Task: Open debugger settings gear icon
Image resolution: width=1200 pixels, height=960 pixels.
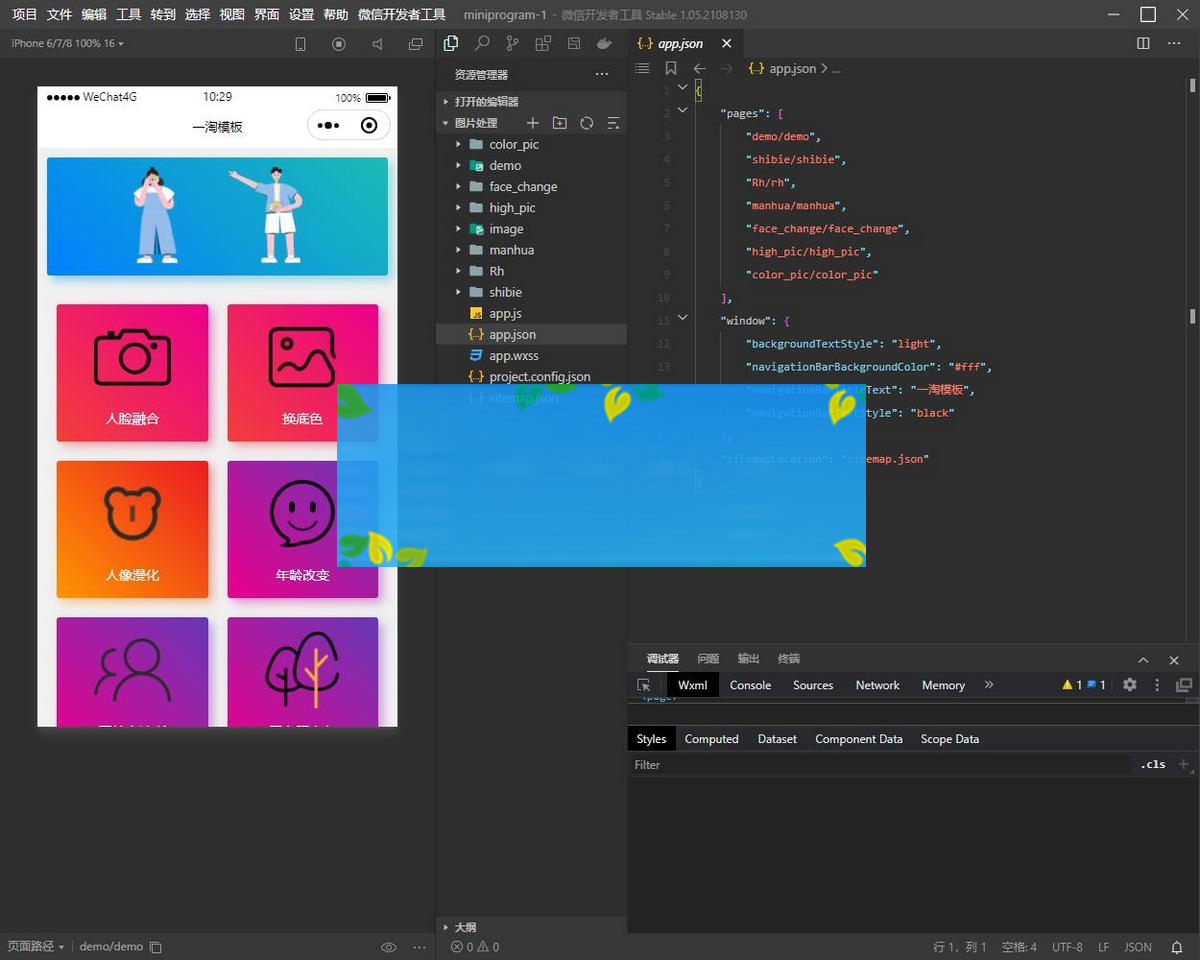Action: click(1130, 685)
